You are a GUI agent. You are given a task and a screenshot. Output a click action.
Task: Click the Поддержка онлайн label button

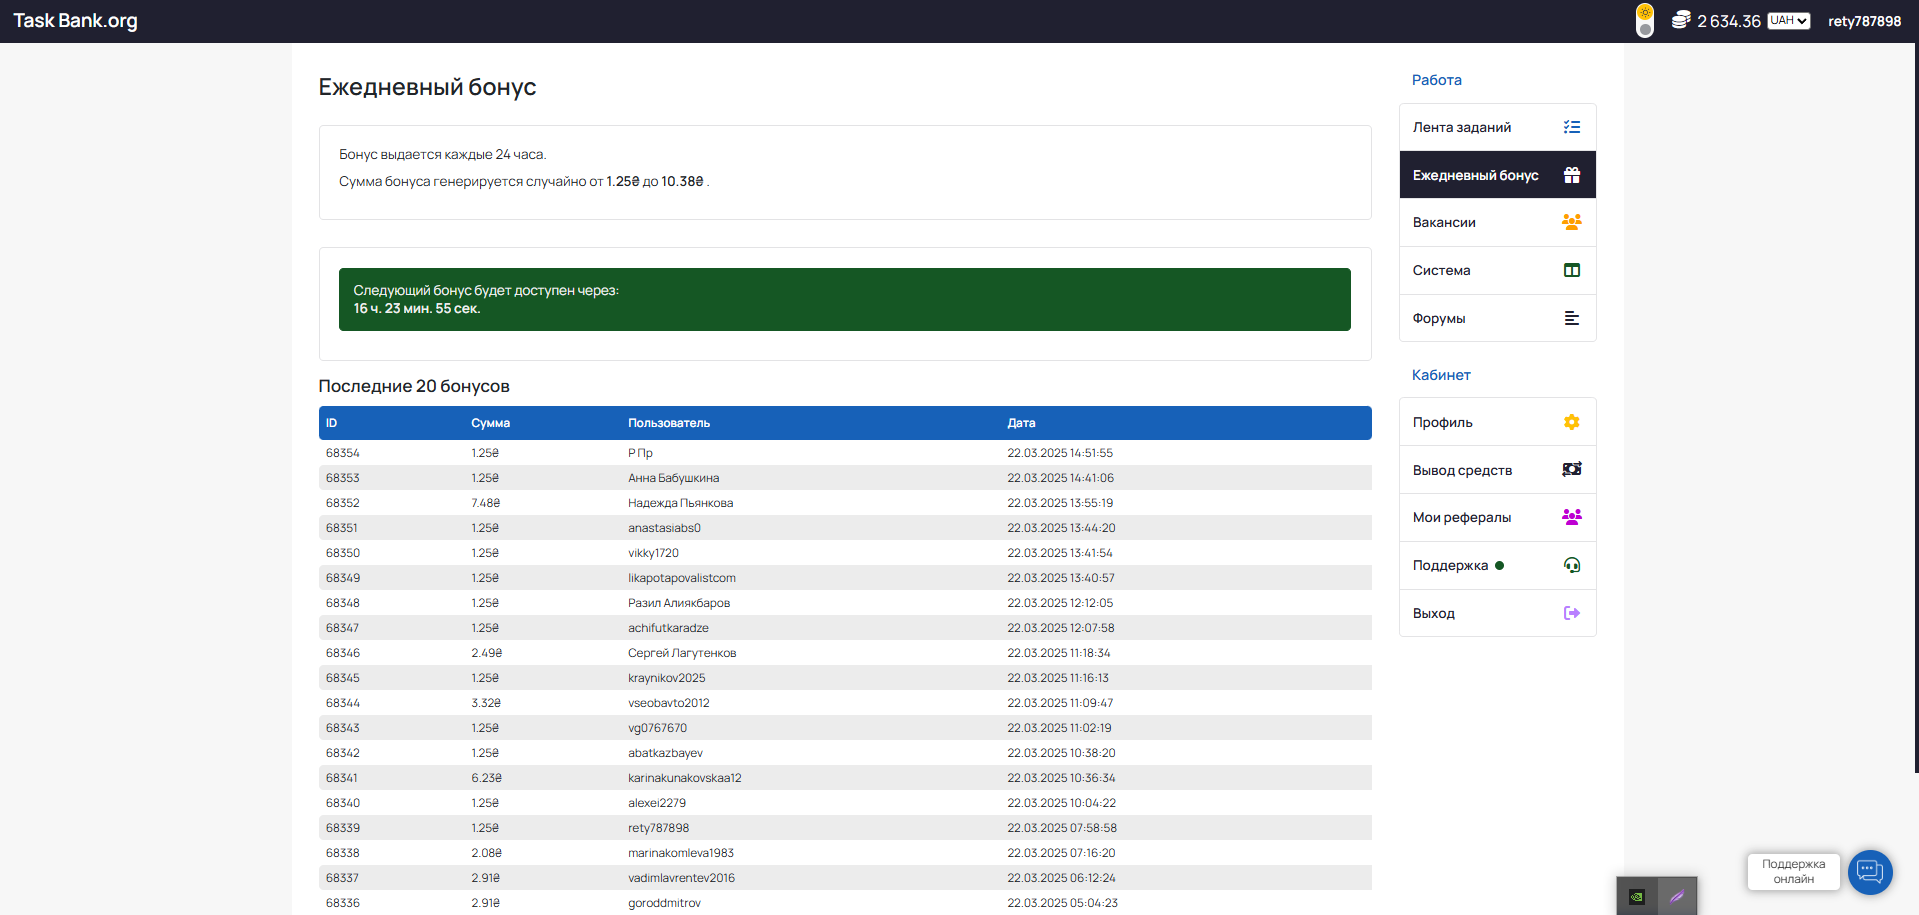coord(1793,871)
